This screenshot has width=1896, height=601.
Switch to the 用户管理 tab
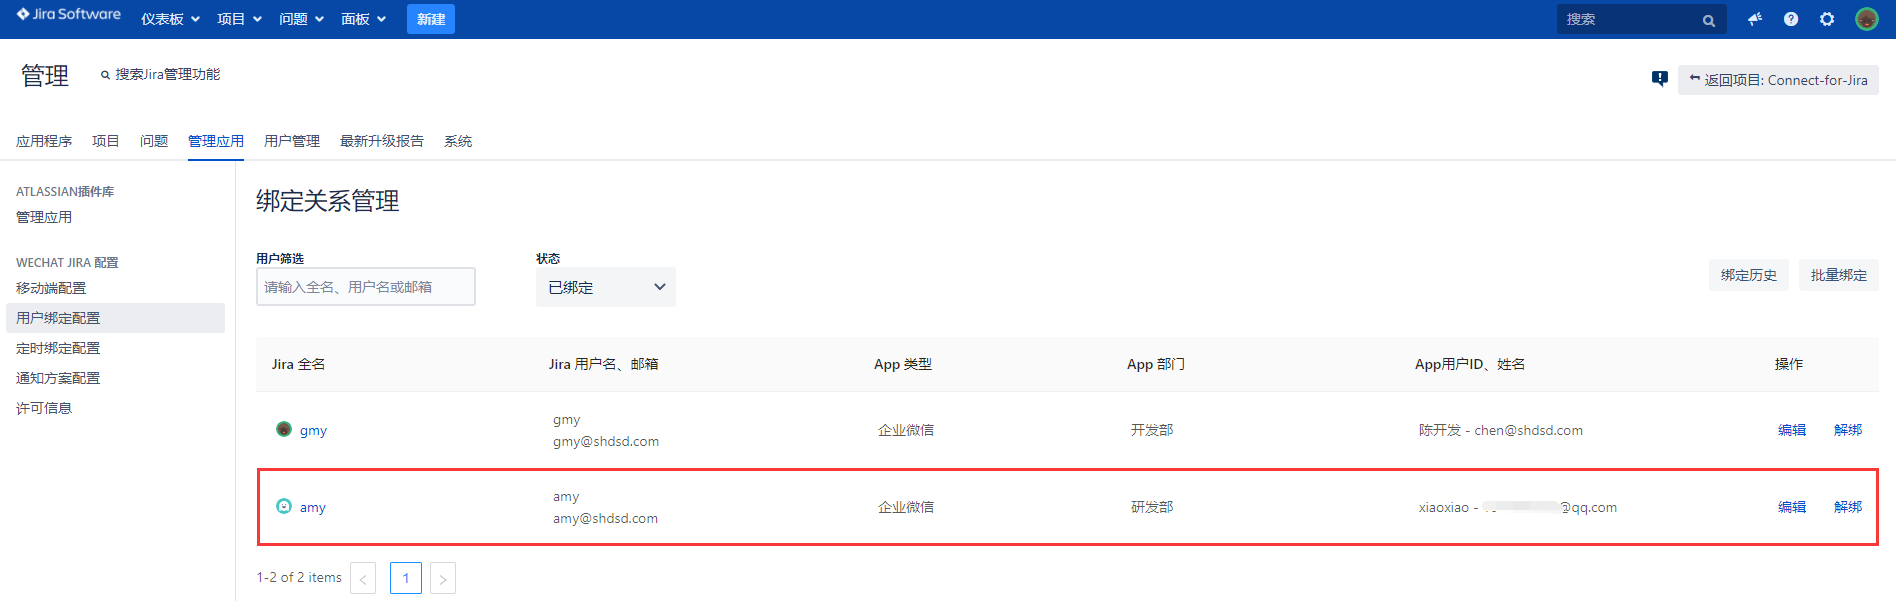click(x=292, y=141)
